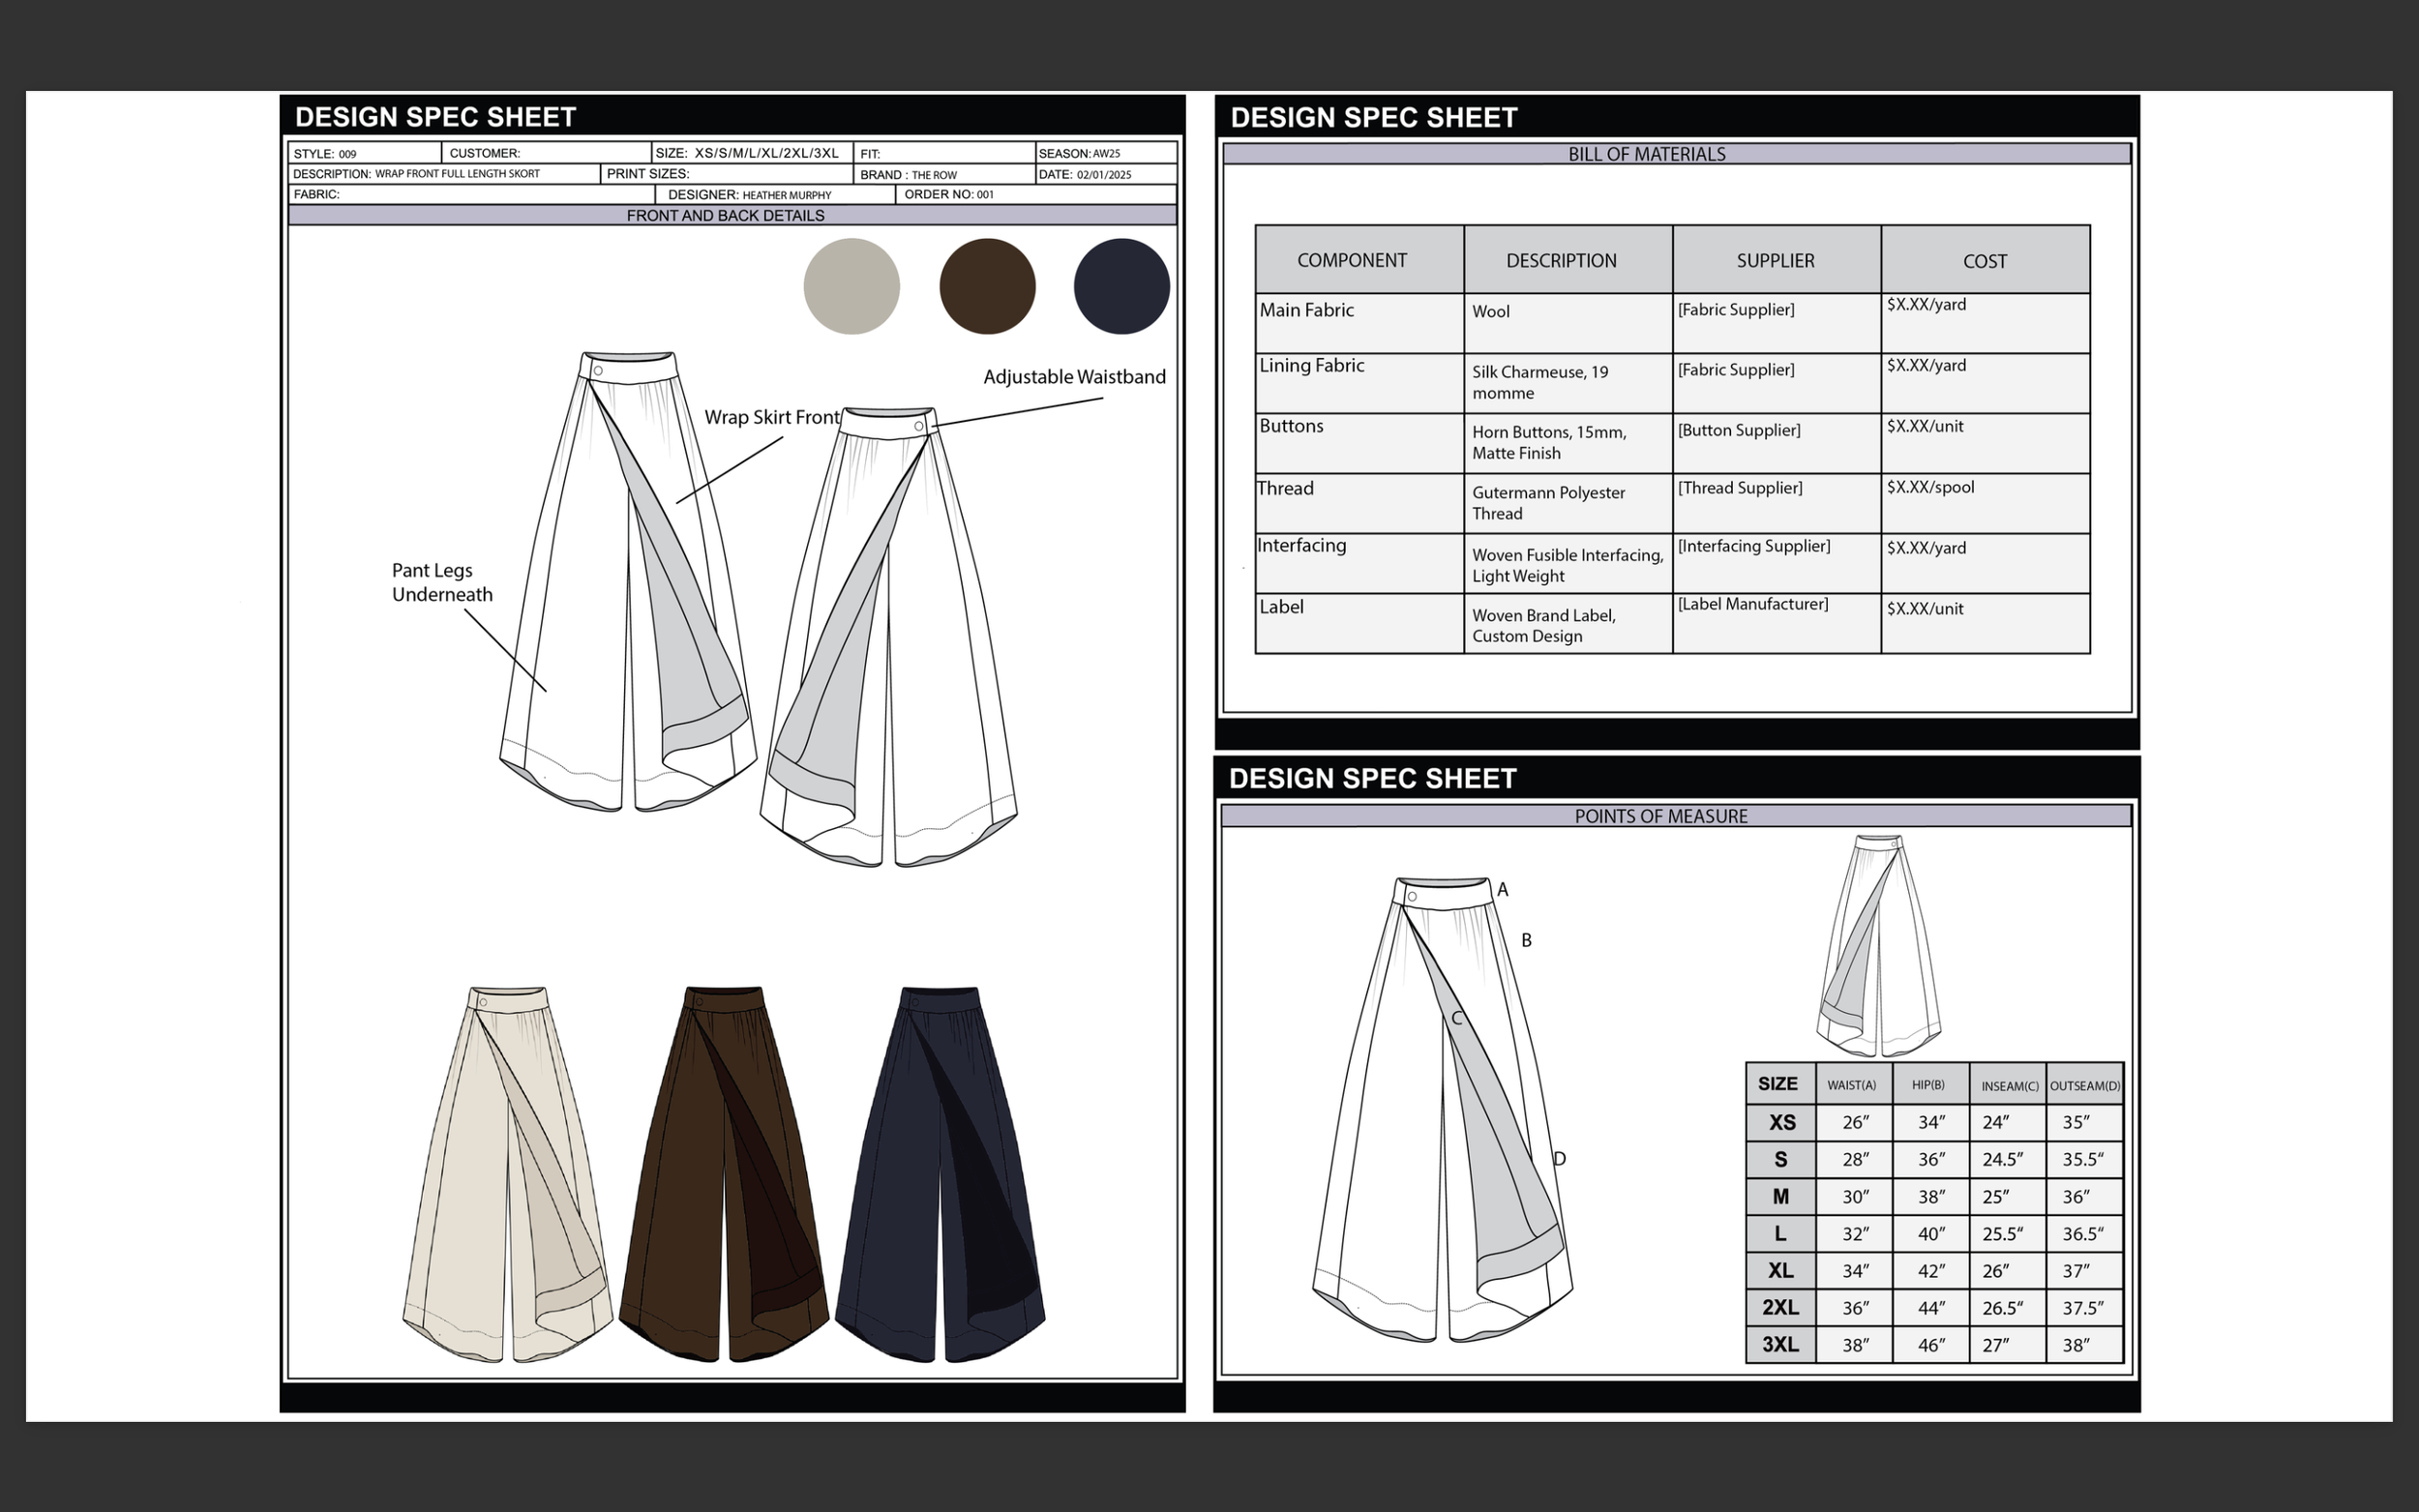Screen dimensions: 2419x1512
Task: Click the 'Pant Legs Underneath' annotation label
Action: pyautogui.click(x=441, y=582)
